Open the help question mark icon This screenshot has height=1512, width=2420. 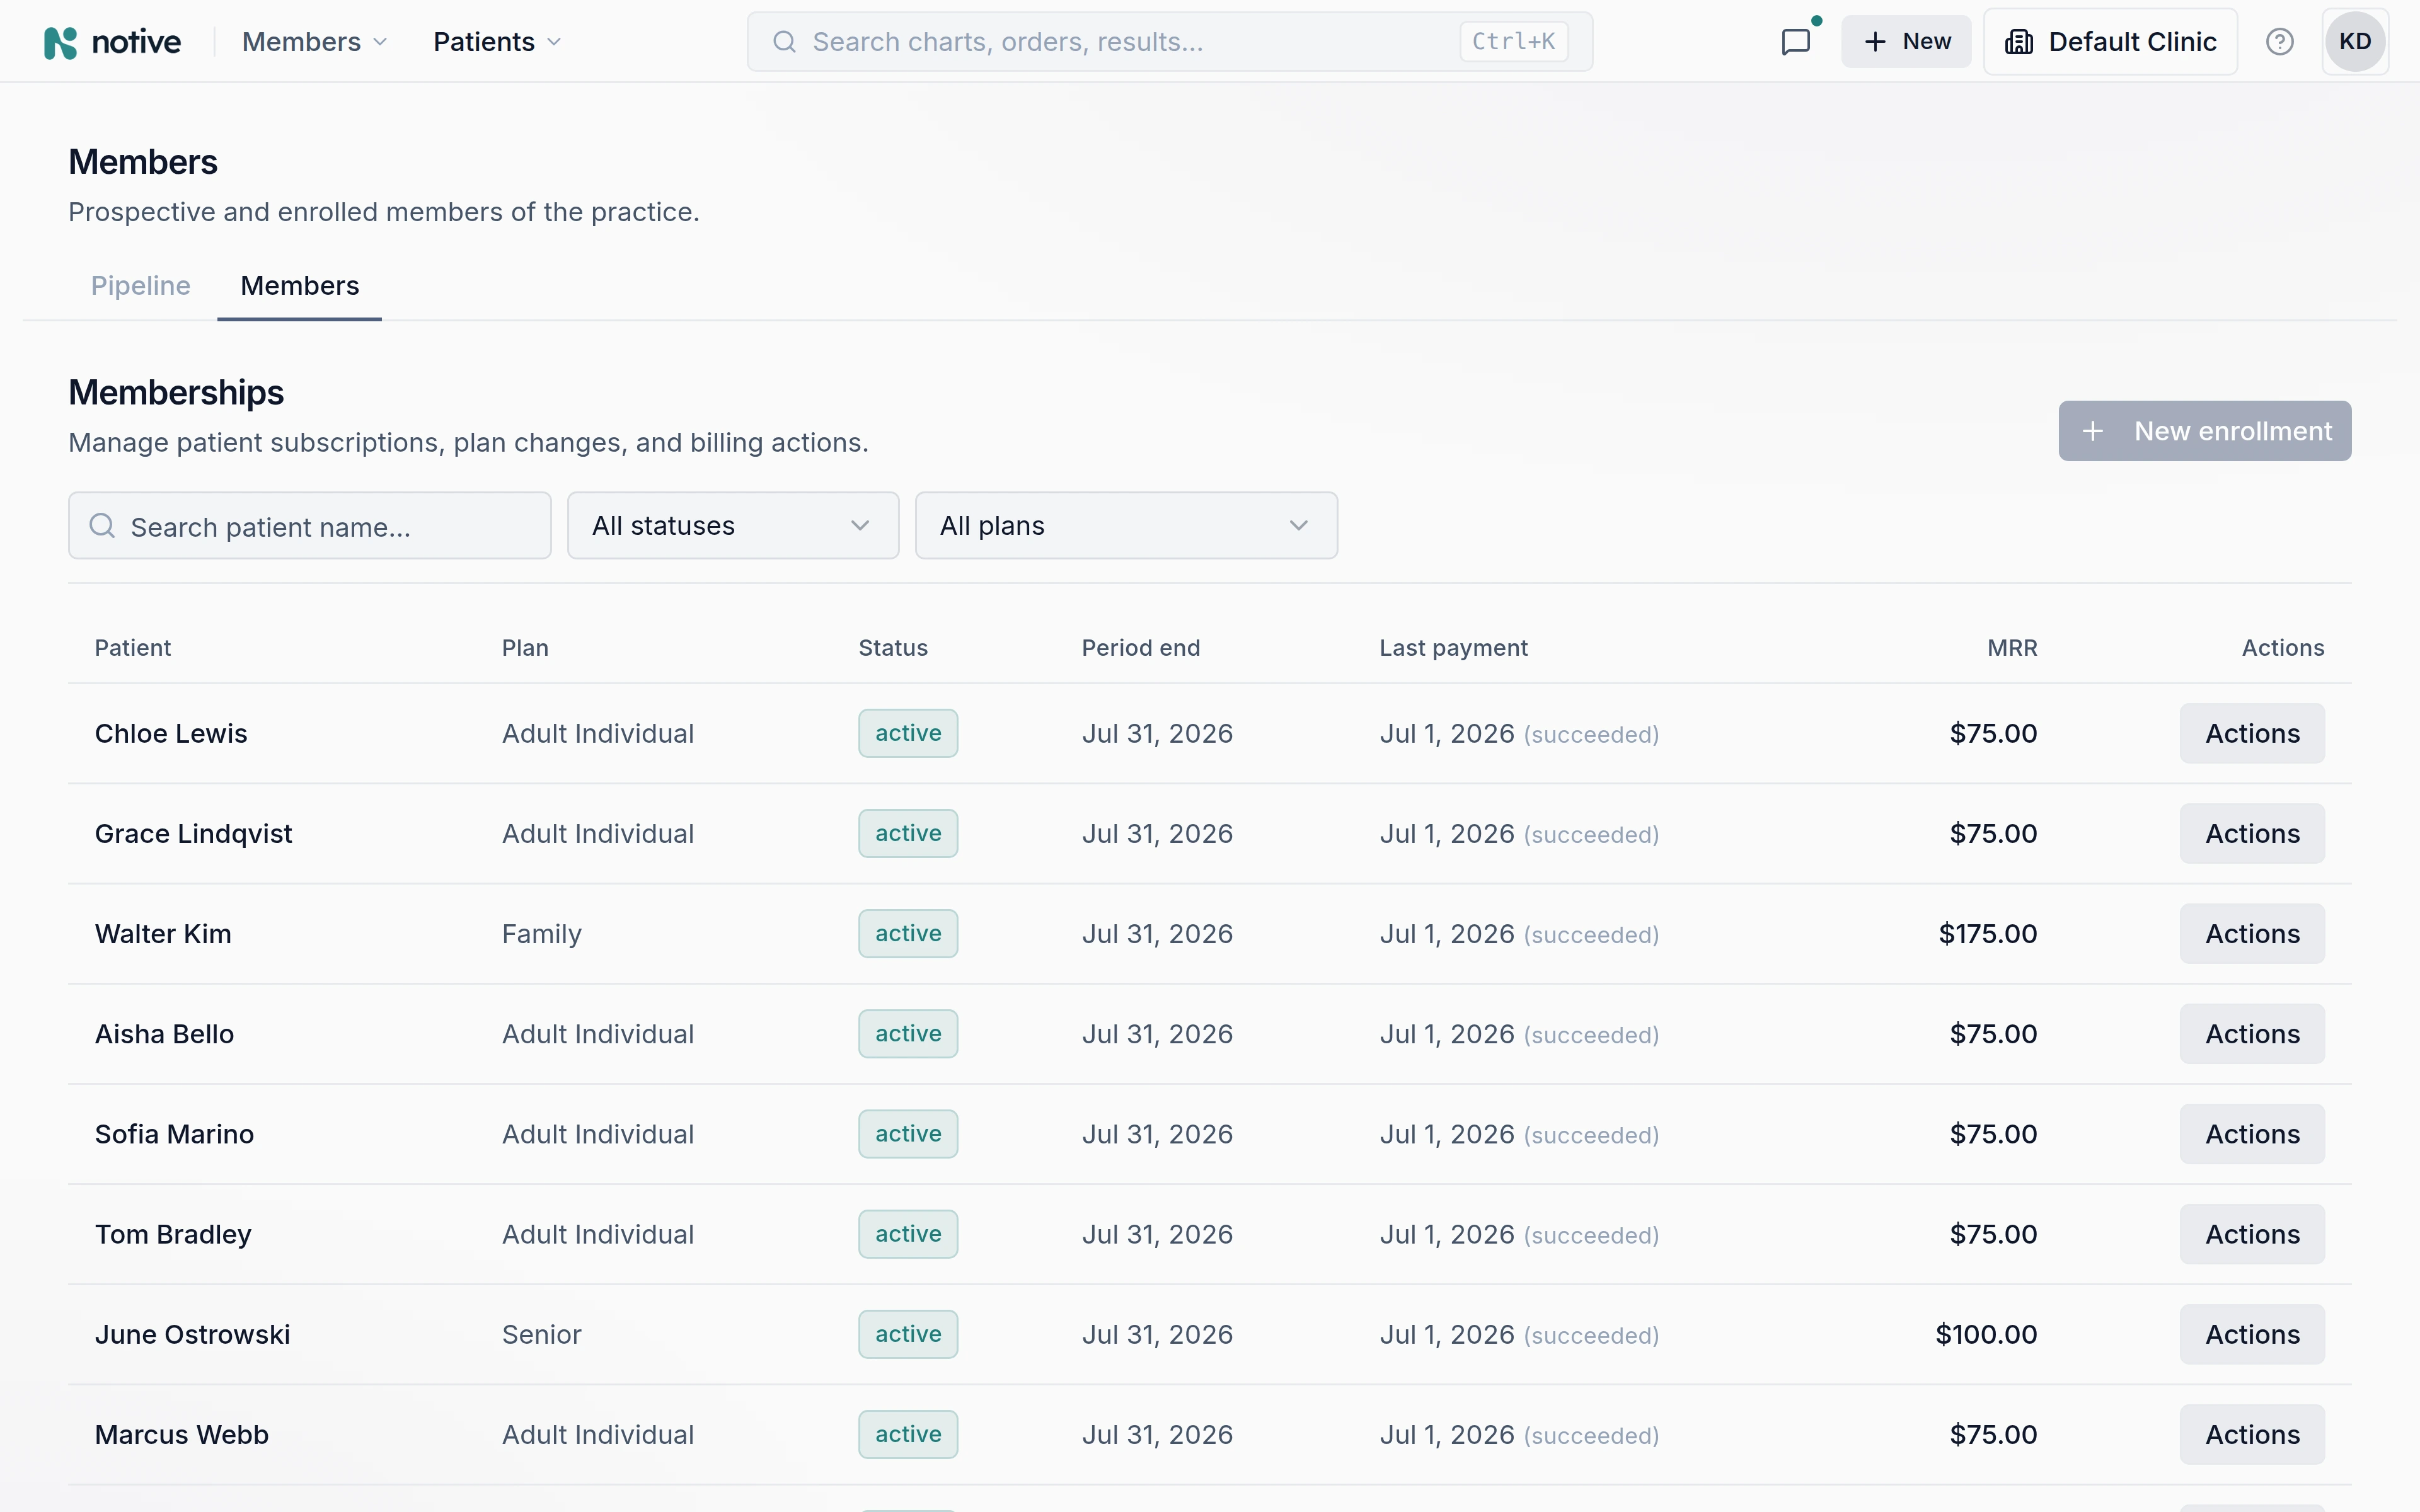[2279, 42]
